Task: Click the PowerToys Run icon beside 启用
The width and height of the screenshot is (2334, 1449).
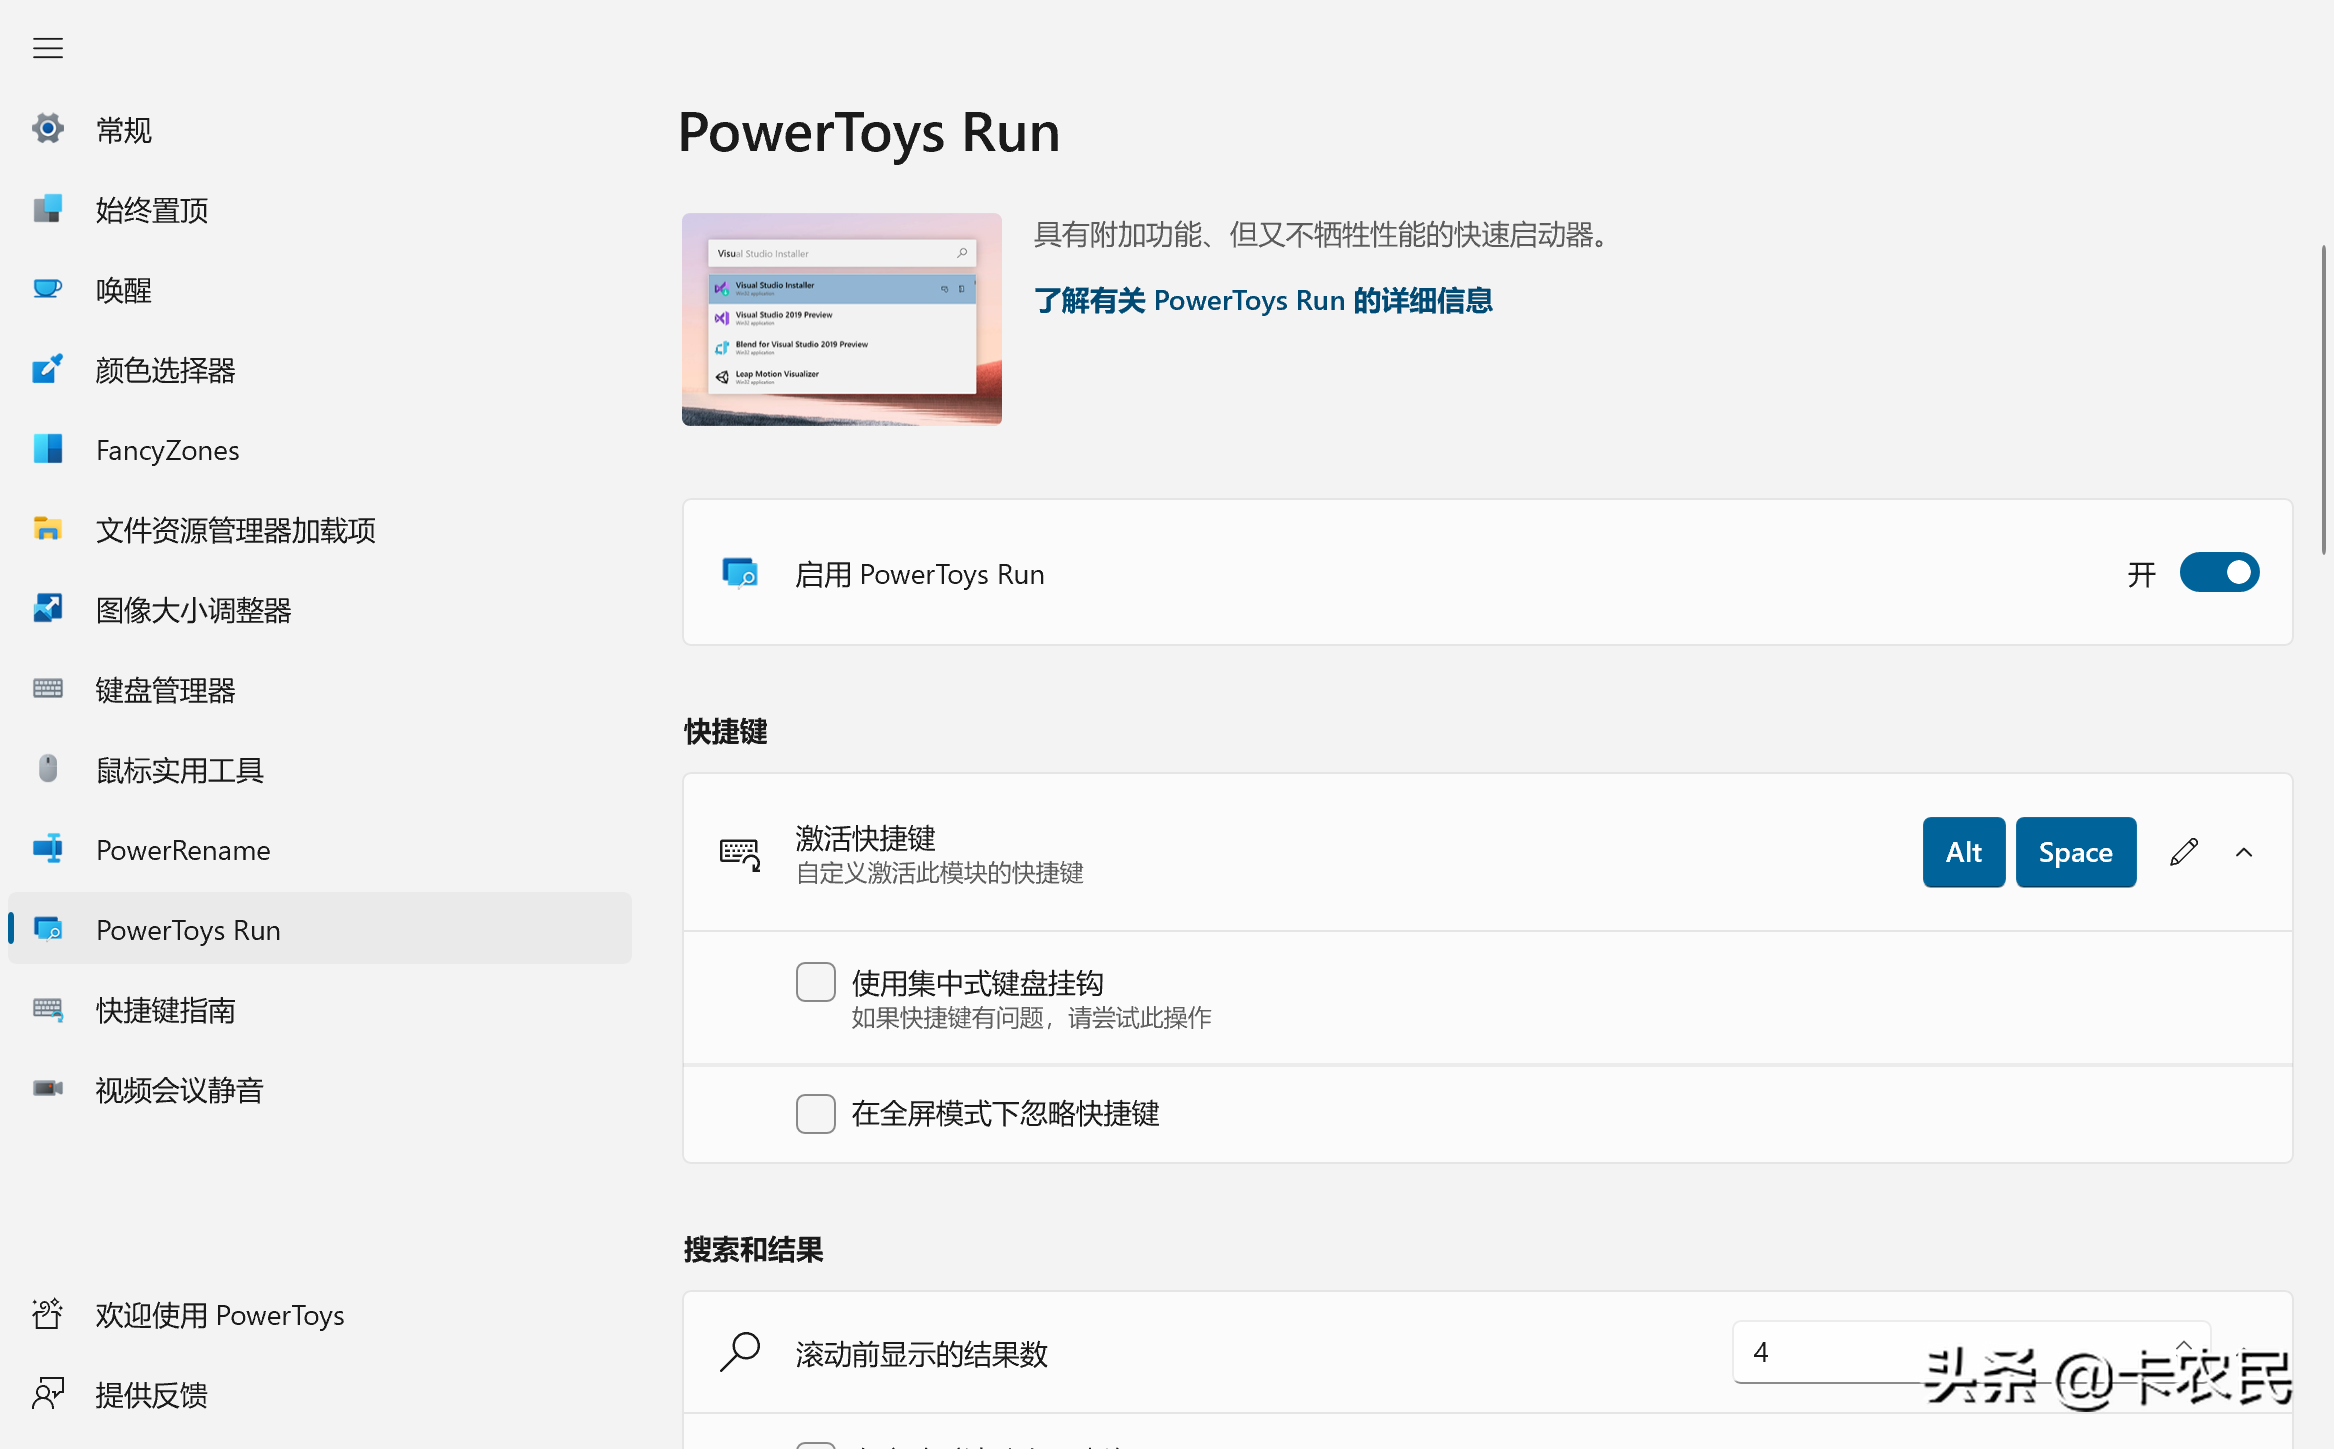Action: tap(740, 573)
